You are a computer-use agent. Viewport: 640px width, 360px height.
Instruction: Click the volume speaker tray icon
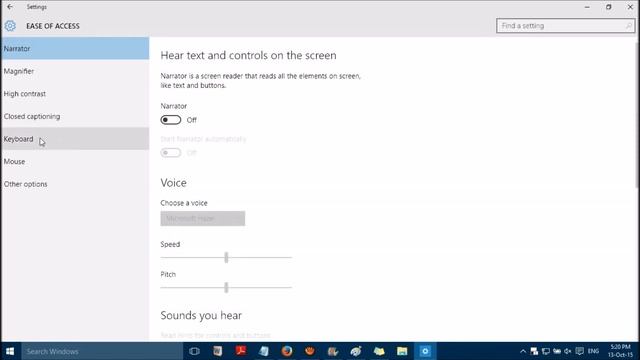pos(568,351)
